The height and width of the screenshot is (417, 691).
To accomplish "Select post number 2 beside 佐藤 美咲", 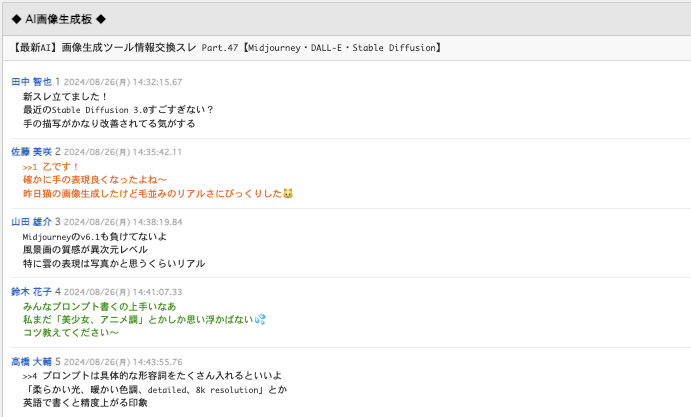I will coord(58,152).
